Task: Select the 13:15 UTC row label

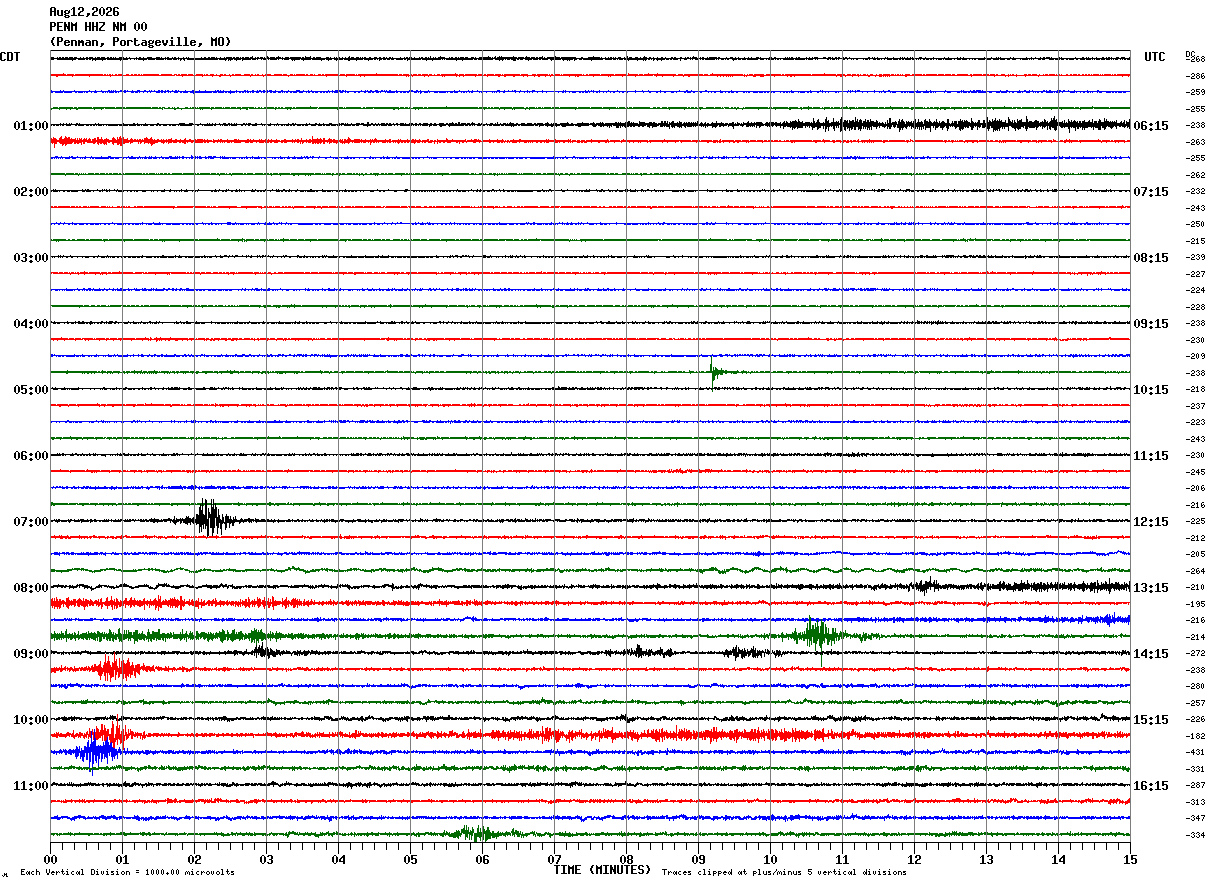Action: (x=1151, y=588)
